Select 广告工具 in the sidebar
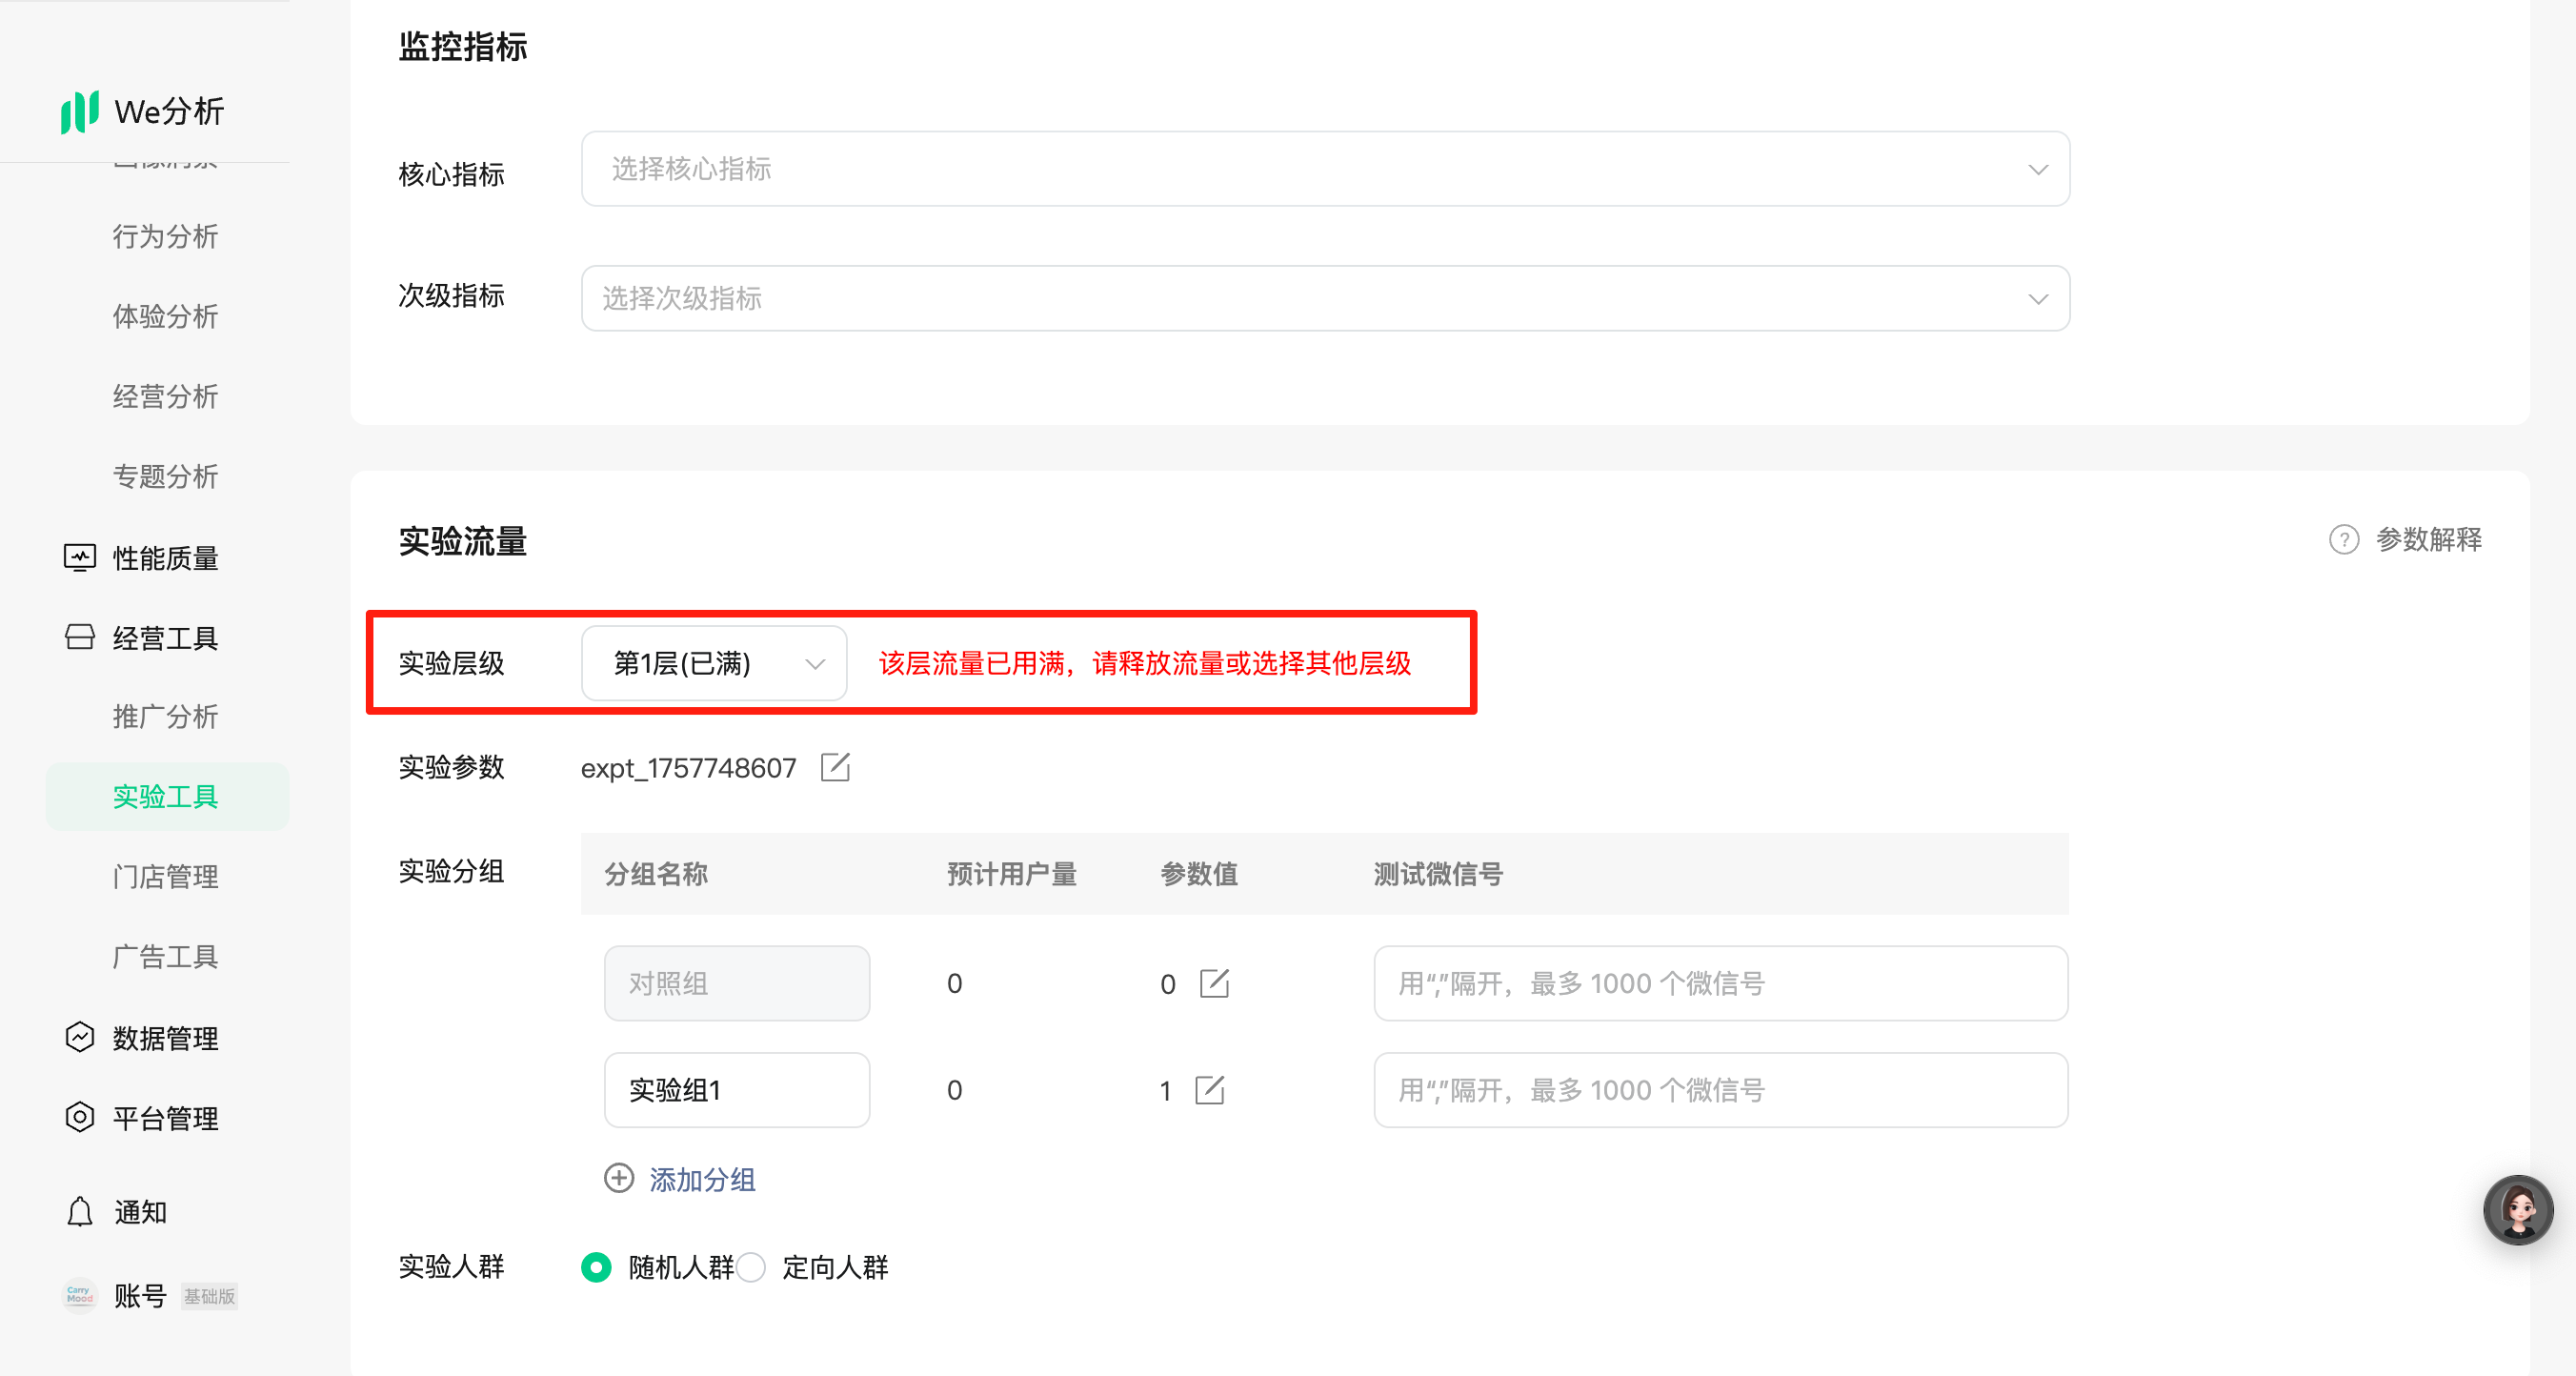 165,956
